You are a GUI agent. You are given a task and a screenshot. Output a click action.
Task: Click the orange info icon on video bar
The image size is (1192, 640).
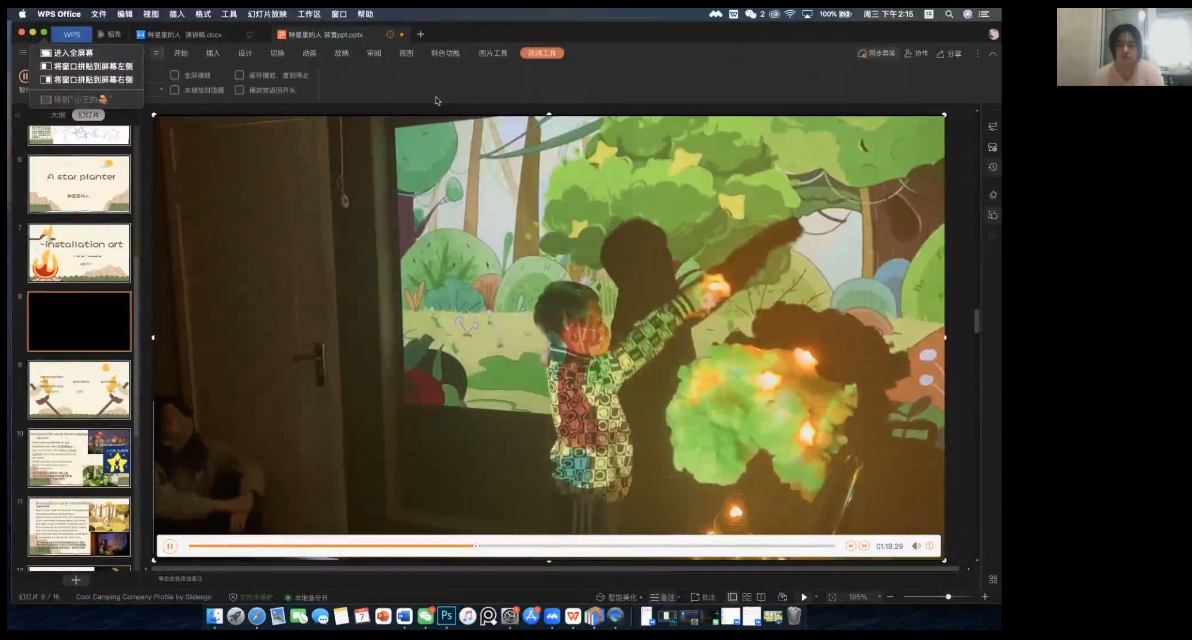click(x=930, y=546)
